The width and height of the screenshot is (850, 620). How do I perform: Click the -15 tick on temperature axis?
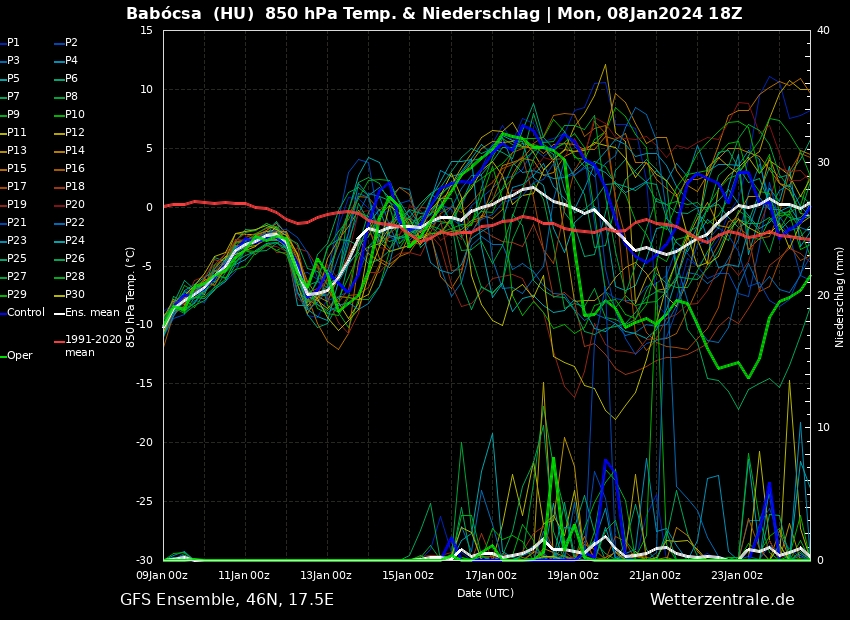point(145,384)
